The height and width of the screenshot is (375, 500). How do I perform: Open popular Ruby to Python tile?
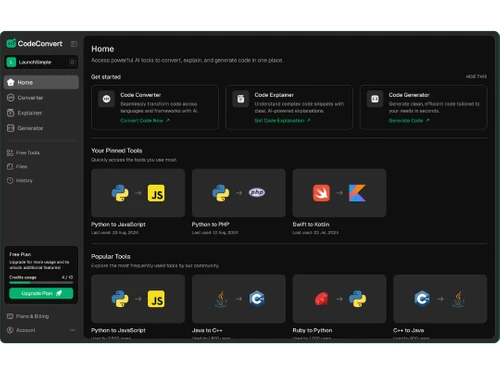click(x=339, y=299)
